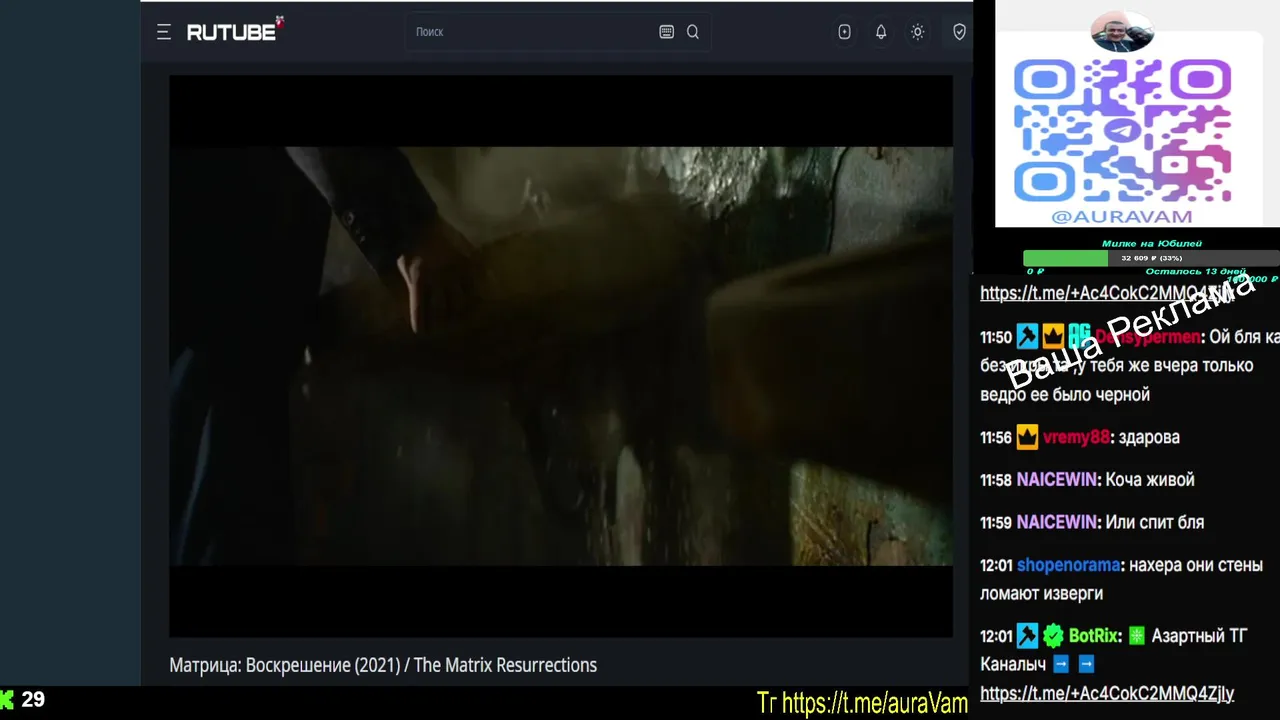Click the message нахера они стены ломают изверги
The width and height of the screenshot is (1280, 720).
(1121, 579)
